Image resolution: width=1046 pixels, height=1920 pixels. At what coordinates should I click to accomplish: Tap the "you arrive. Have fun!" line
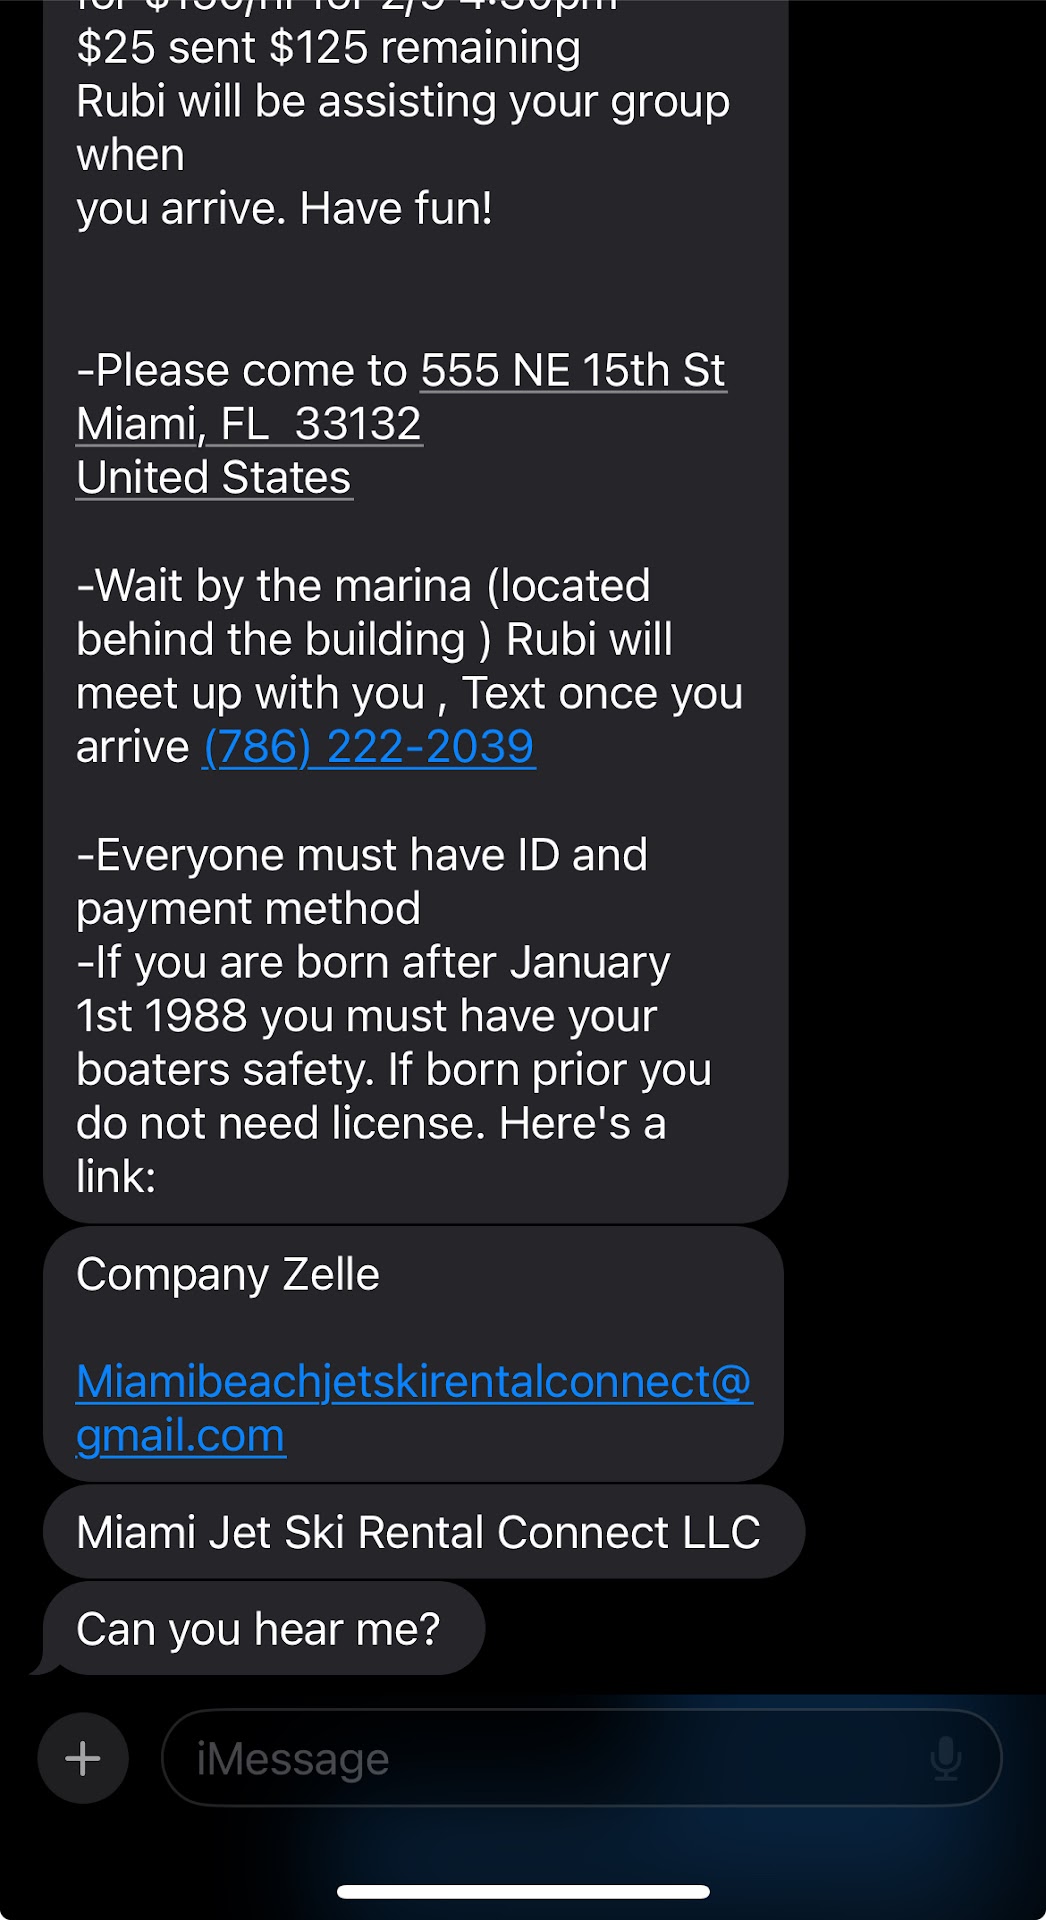[x=284, y=209]
